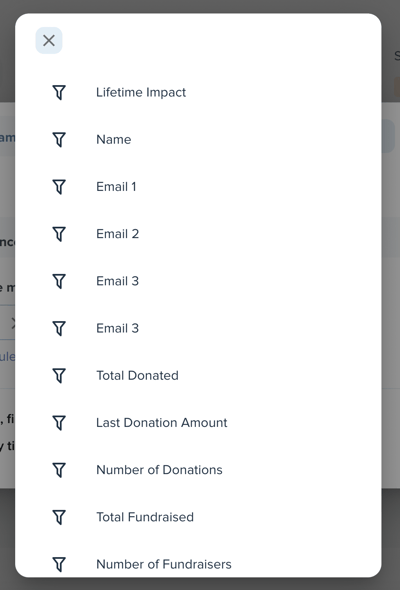400x590 pixels.
Task: Choose the funnel icon for Total Donated
Action: click(59, 376)
